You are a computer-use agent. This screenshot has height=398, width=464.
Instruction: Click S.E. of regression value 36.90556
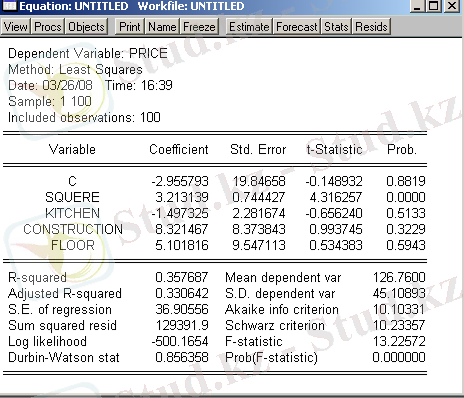[x=182, y=309]
